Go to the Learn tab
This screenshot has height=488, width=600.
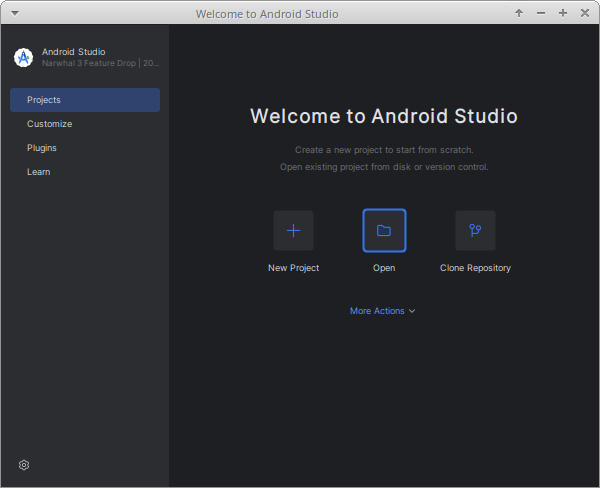85,172
